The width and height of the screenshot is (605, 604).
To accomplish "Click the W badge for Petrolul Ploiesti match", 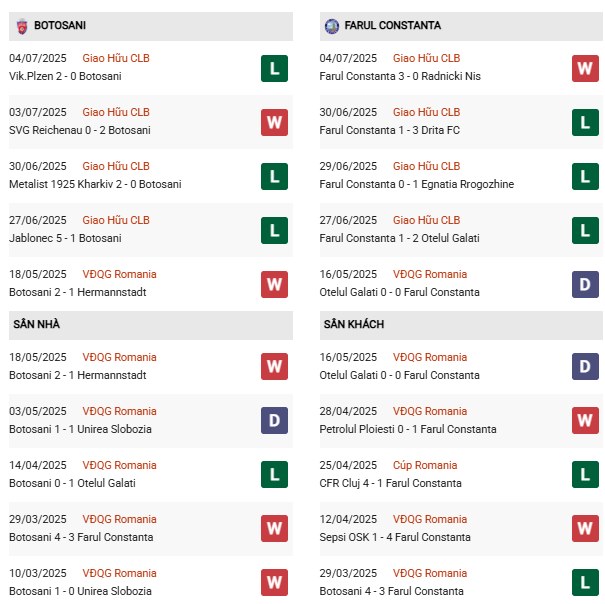I will click(585, 421).
